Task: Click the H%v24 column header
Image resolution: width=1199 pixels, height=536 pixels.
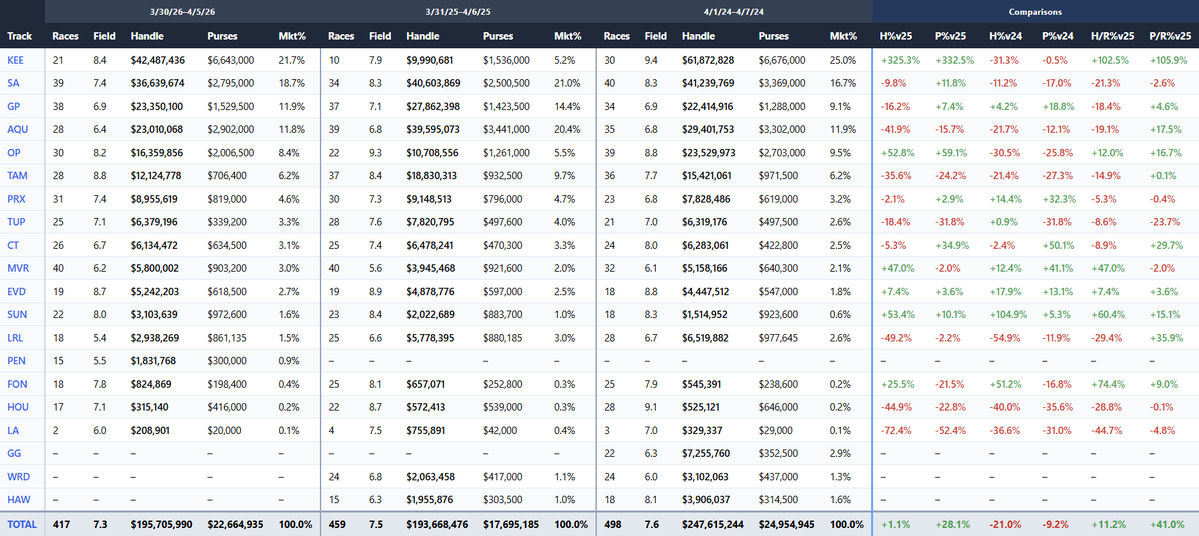Action: (1006, 35)
